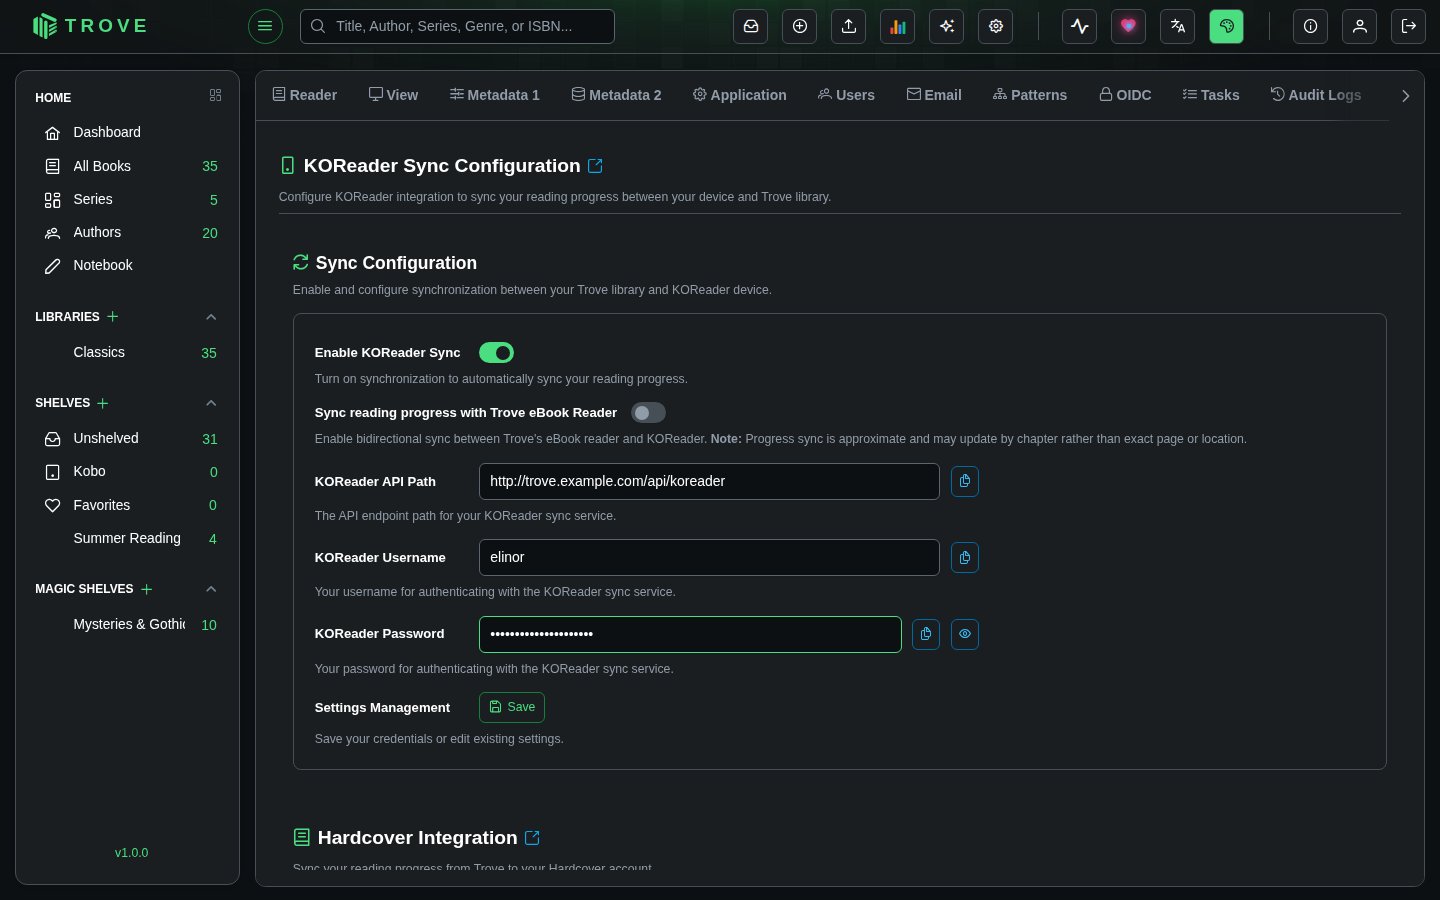
Task: Save the KOReader settings
Action: coord(512,707)
